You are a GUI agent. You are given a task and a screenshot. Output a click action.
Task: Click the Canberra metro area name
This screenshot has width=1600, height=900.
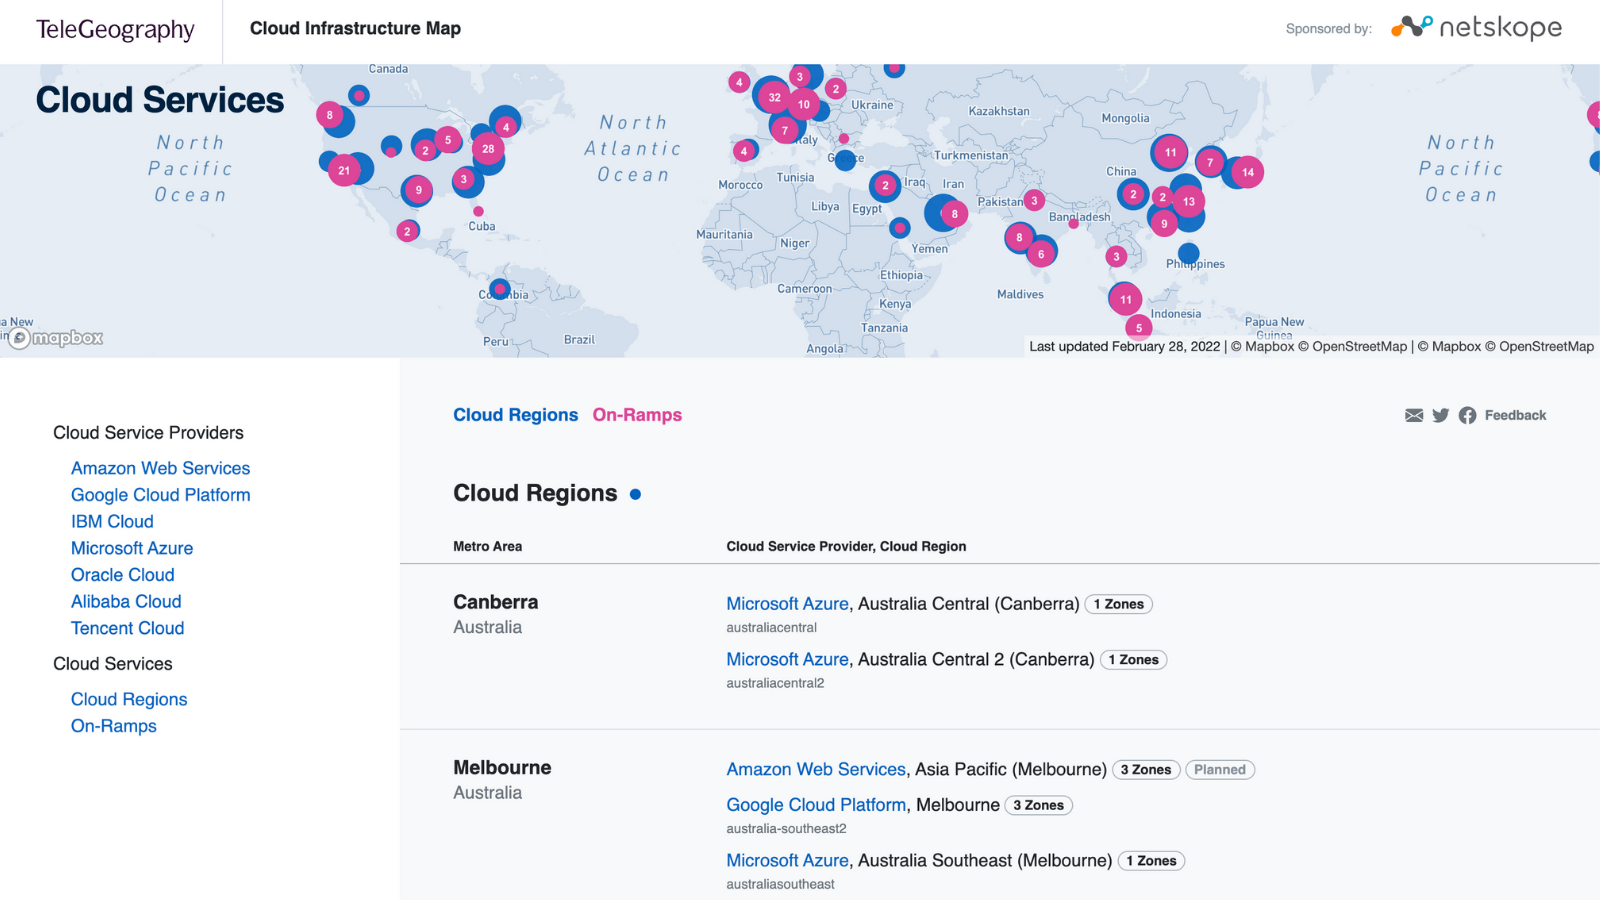(495, 602)
